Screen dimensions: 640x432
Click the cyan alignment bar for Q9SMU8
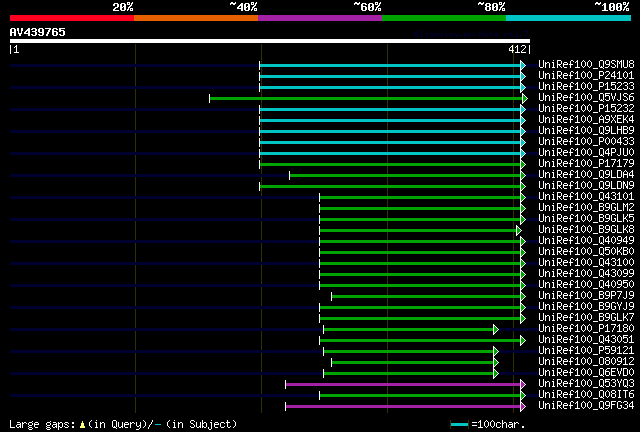(x=390, y=65)
